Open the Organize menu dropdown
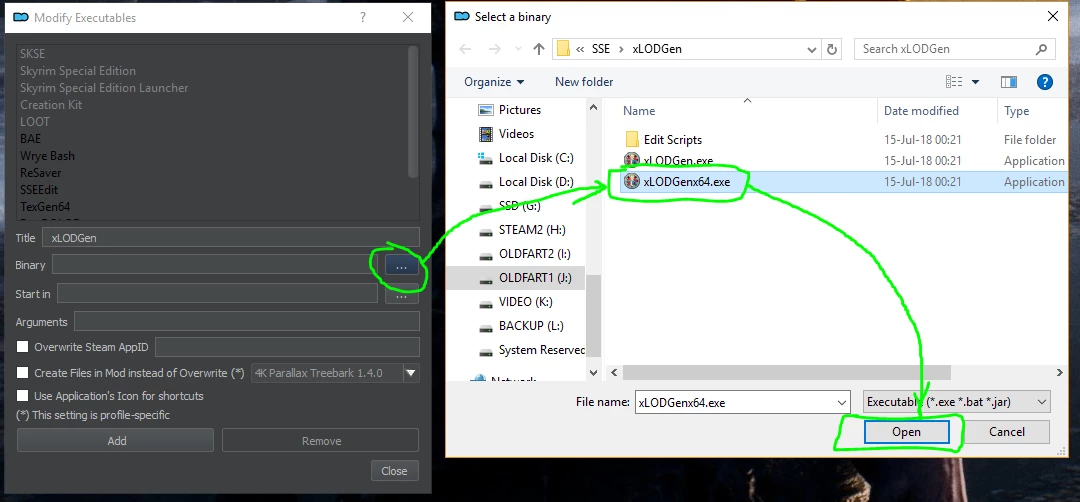Viewport: 1080px width, 502px height. coord(494,82)
